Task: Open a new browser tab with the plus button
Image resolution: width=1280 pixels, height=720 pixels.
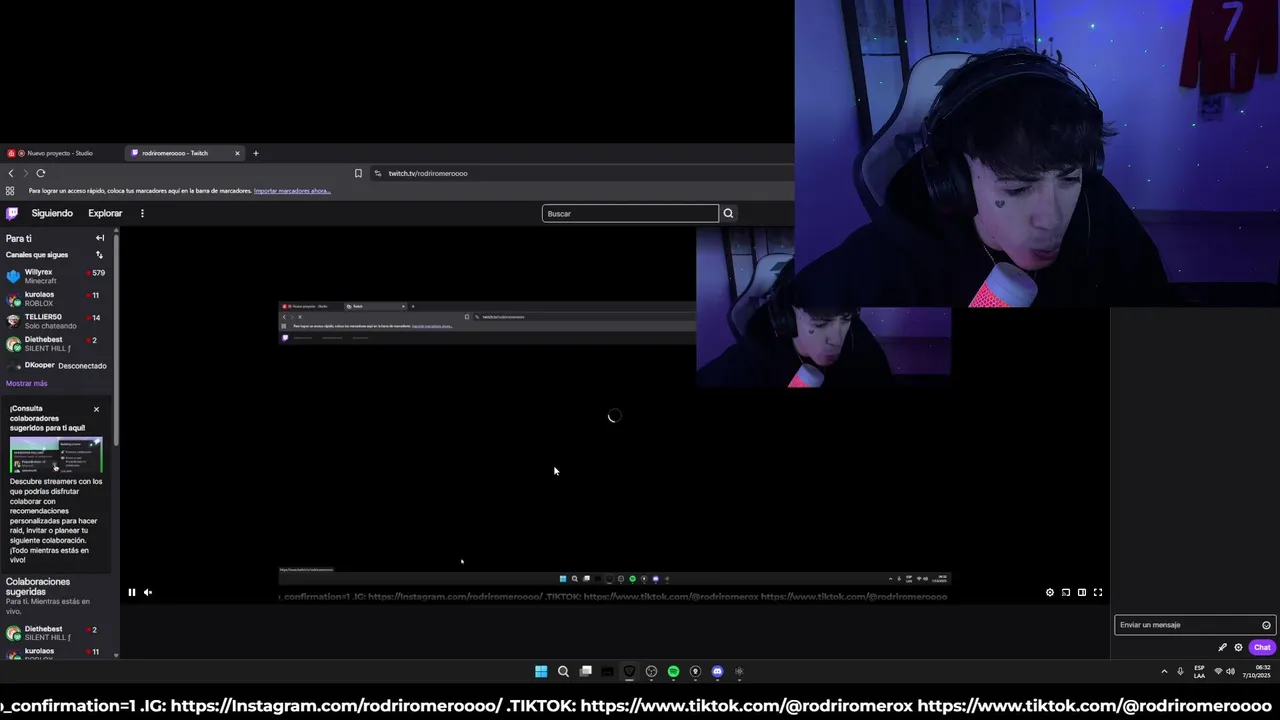Action: pos(256,153)
